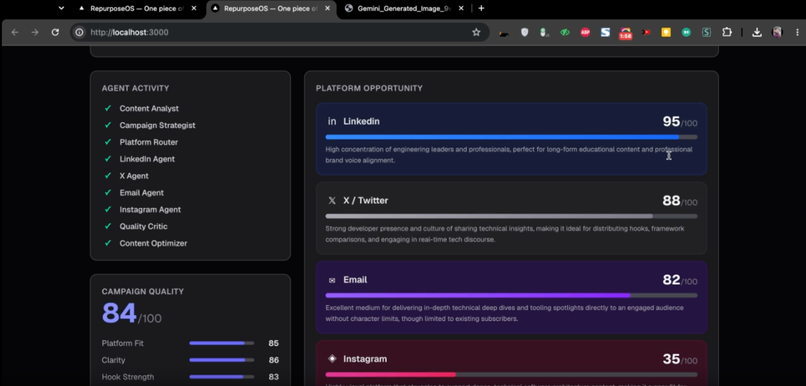Click the gray X / Twitter progress bar
The width and height of the screenshot is (806, 386).
(x=511, y=216)
